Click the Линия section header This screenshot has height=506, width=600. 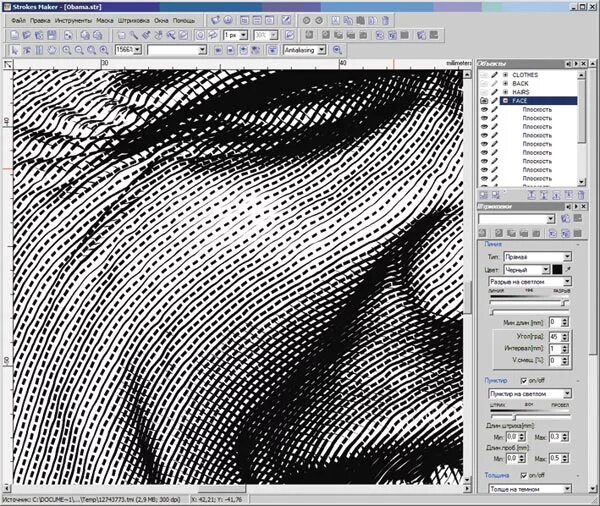click(x=493, y=244)
